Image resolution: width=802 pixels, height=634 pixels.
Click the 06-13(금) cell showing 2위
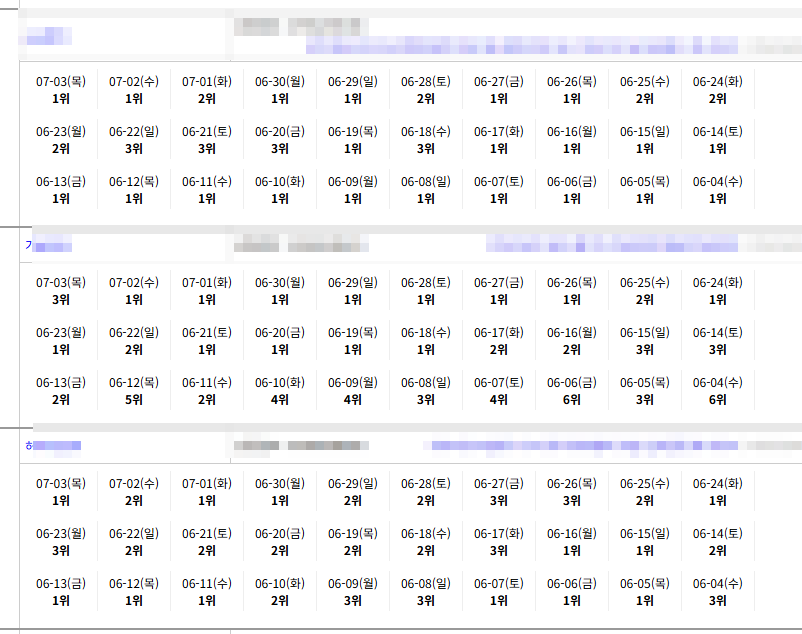[61, 391]
